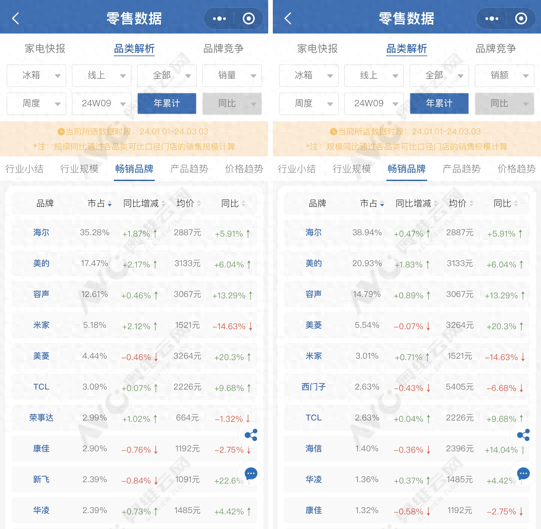Select 畅销品牌 sub-tab in right panel

tap(406, 169)
